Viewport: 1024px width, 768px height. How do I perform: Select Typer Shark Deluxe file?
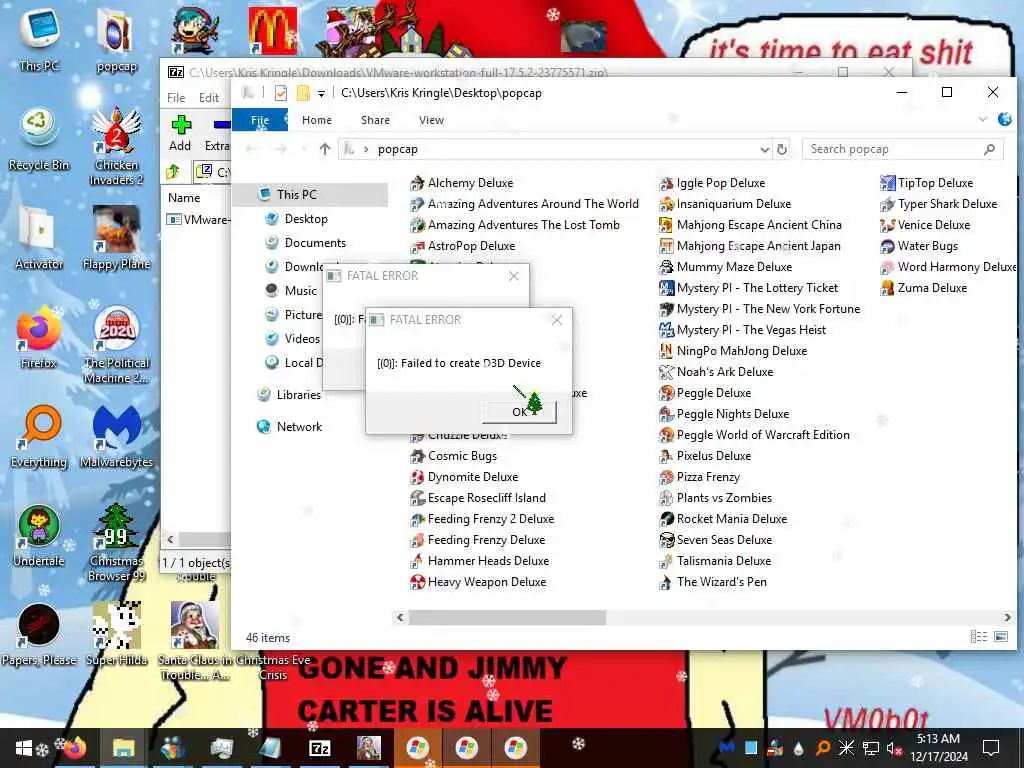(x=938, y=204)
